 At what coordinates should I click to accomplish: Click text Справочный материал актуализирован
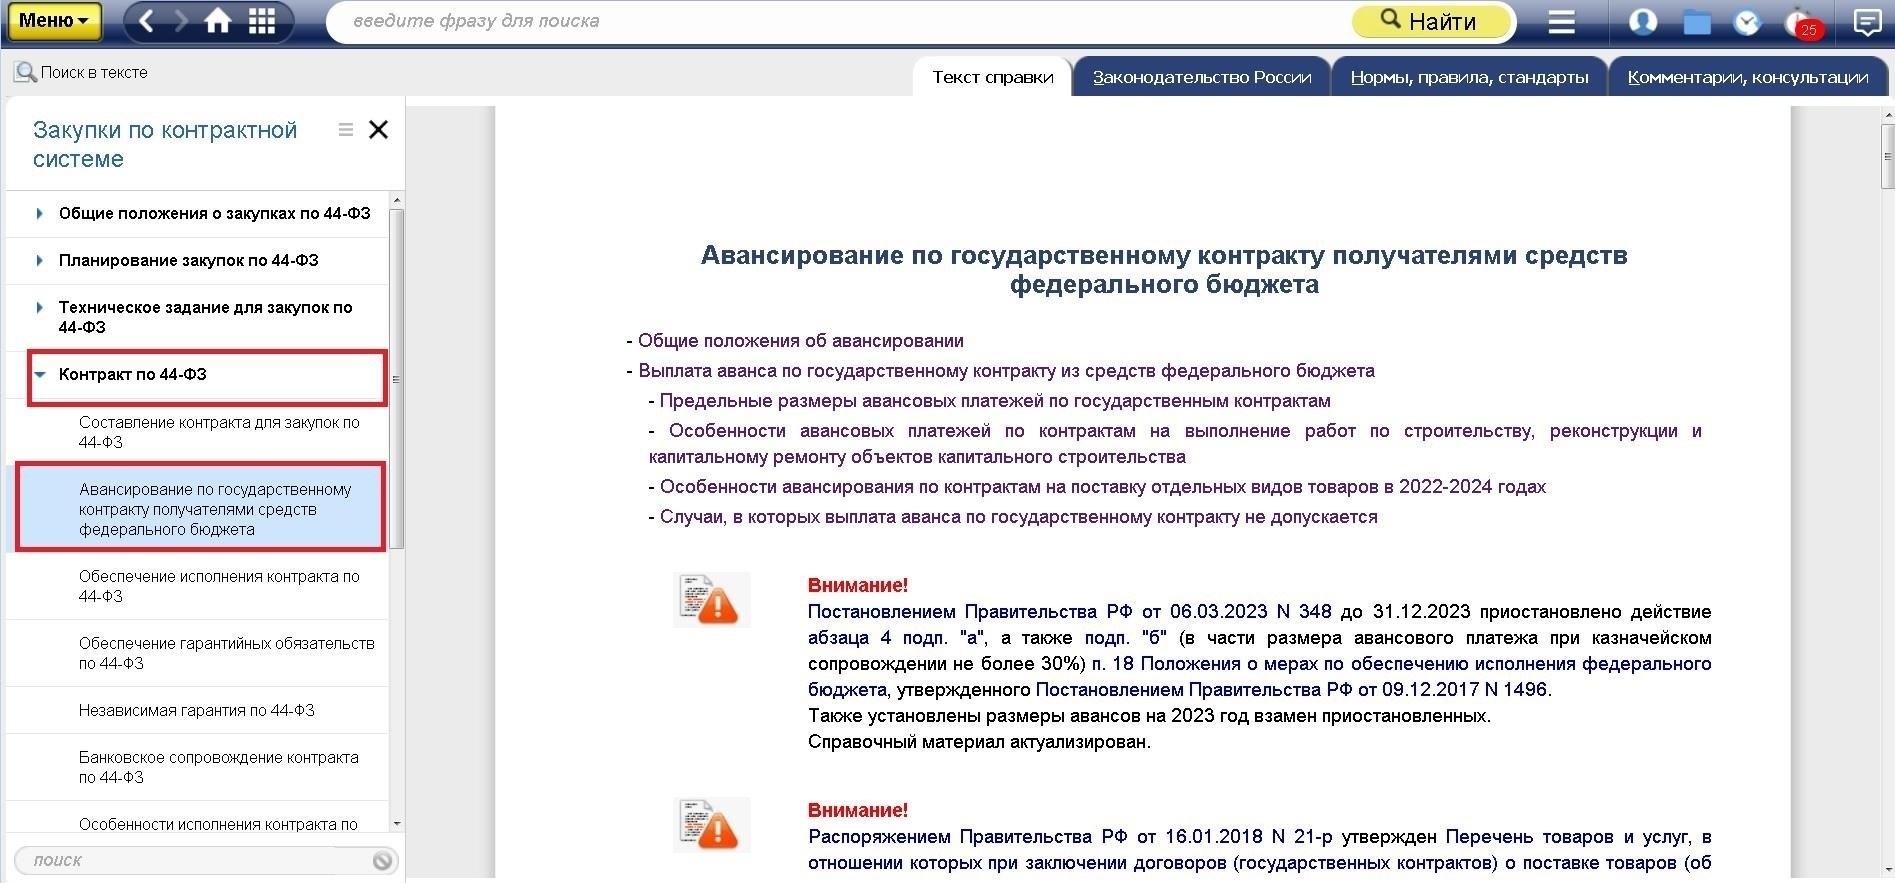[x=979, y=742]
